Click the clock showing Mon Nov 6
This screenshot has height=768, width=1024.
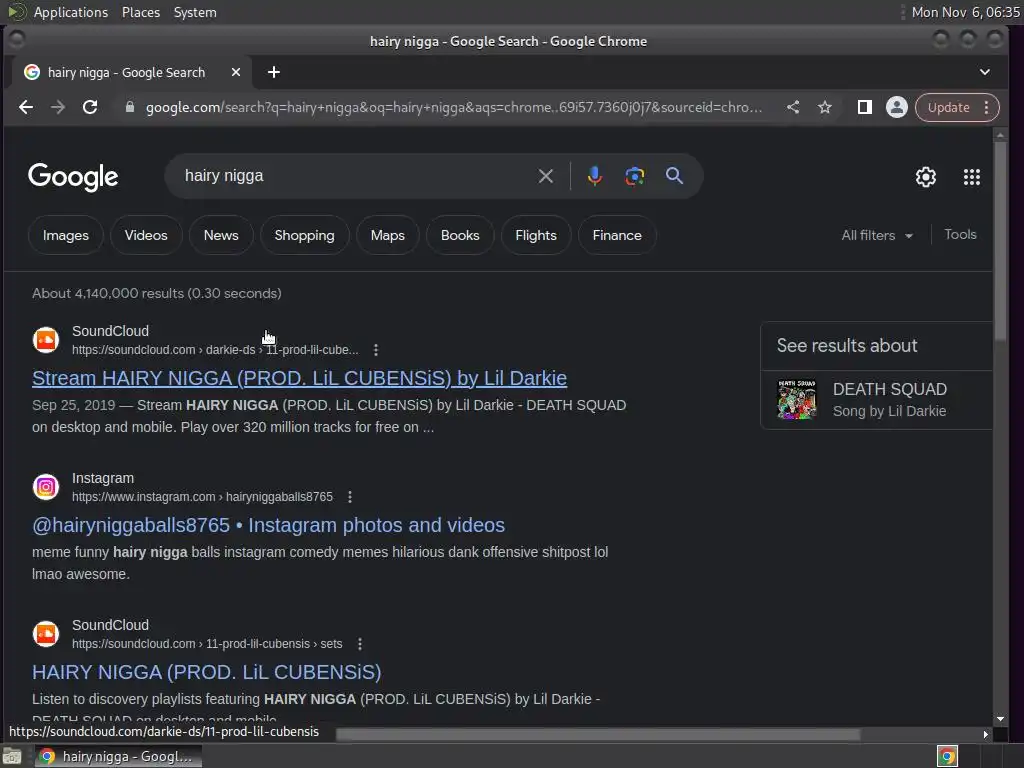click(965, 12)
